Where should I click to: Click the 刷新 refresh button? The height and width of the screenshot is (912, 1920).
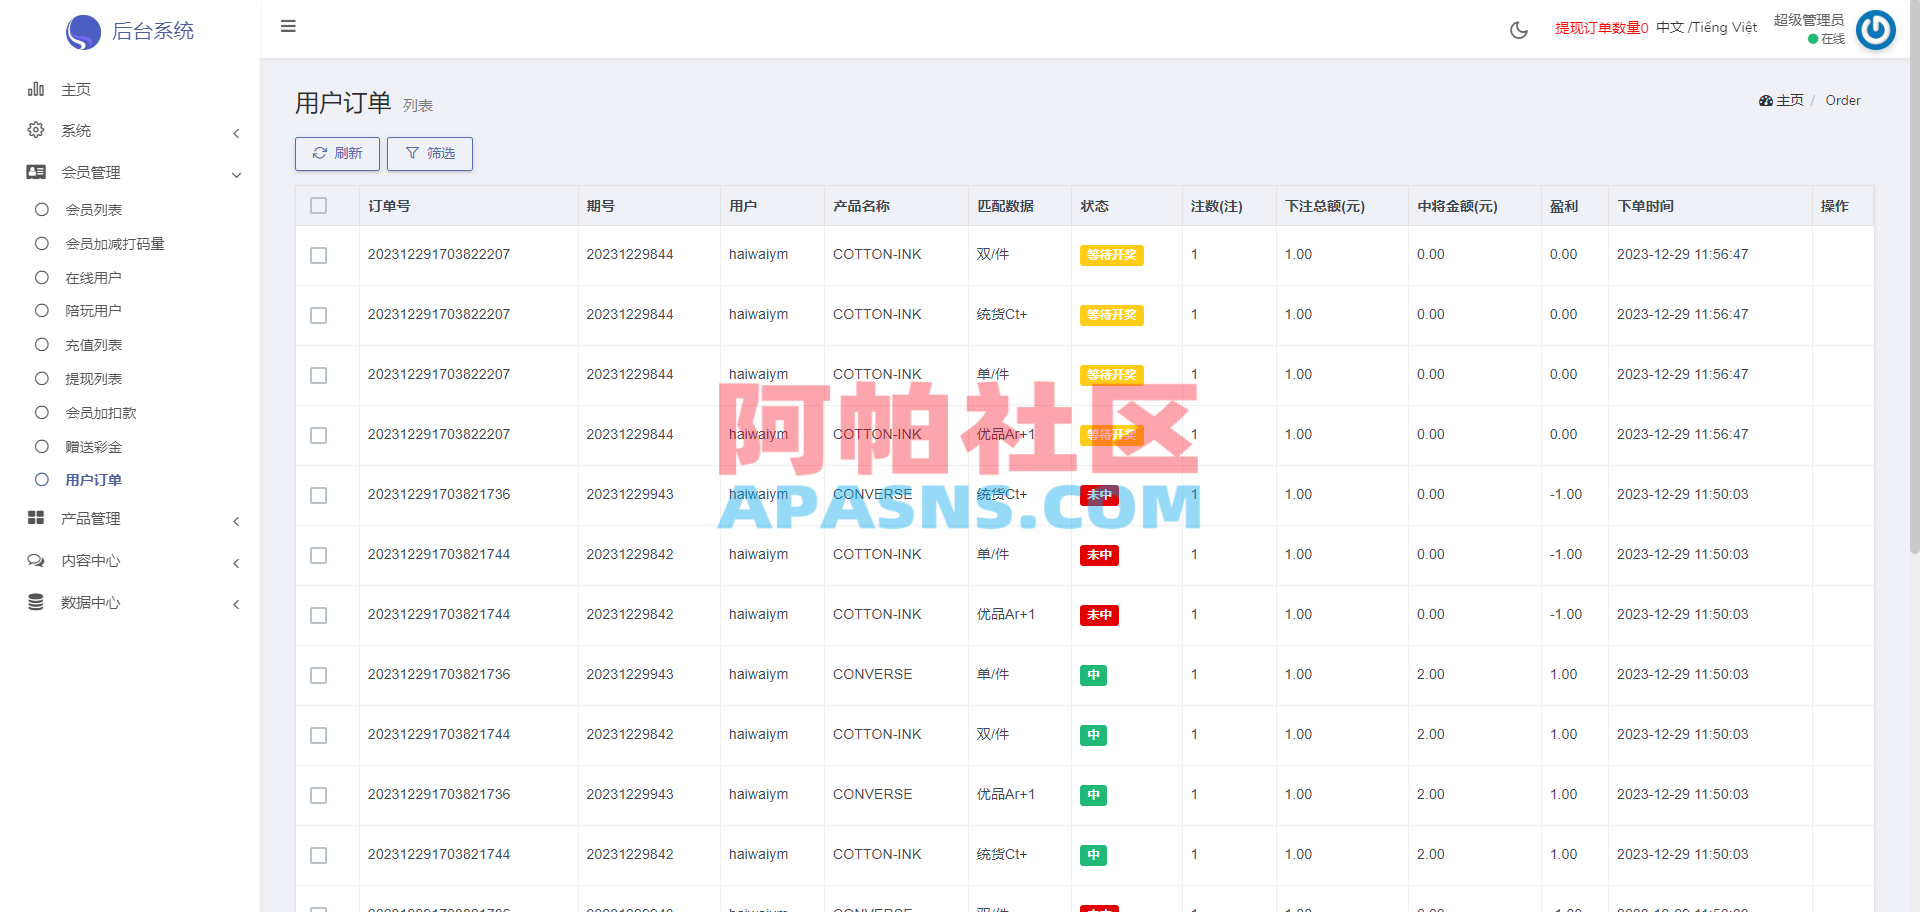click(x=337, y=153)
